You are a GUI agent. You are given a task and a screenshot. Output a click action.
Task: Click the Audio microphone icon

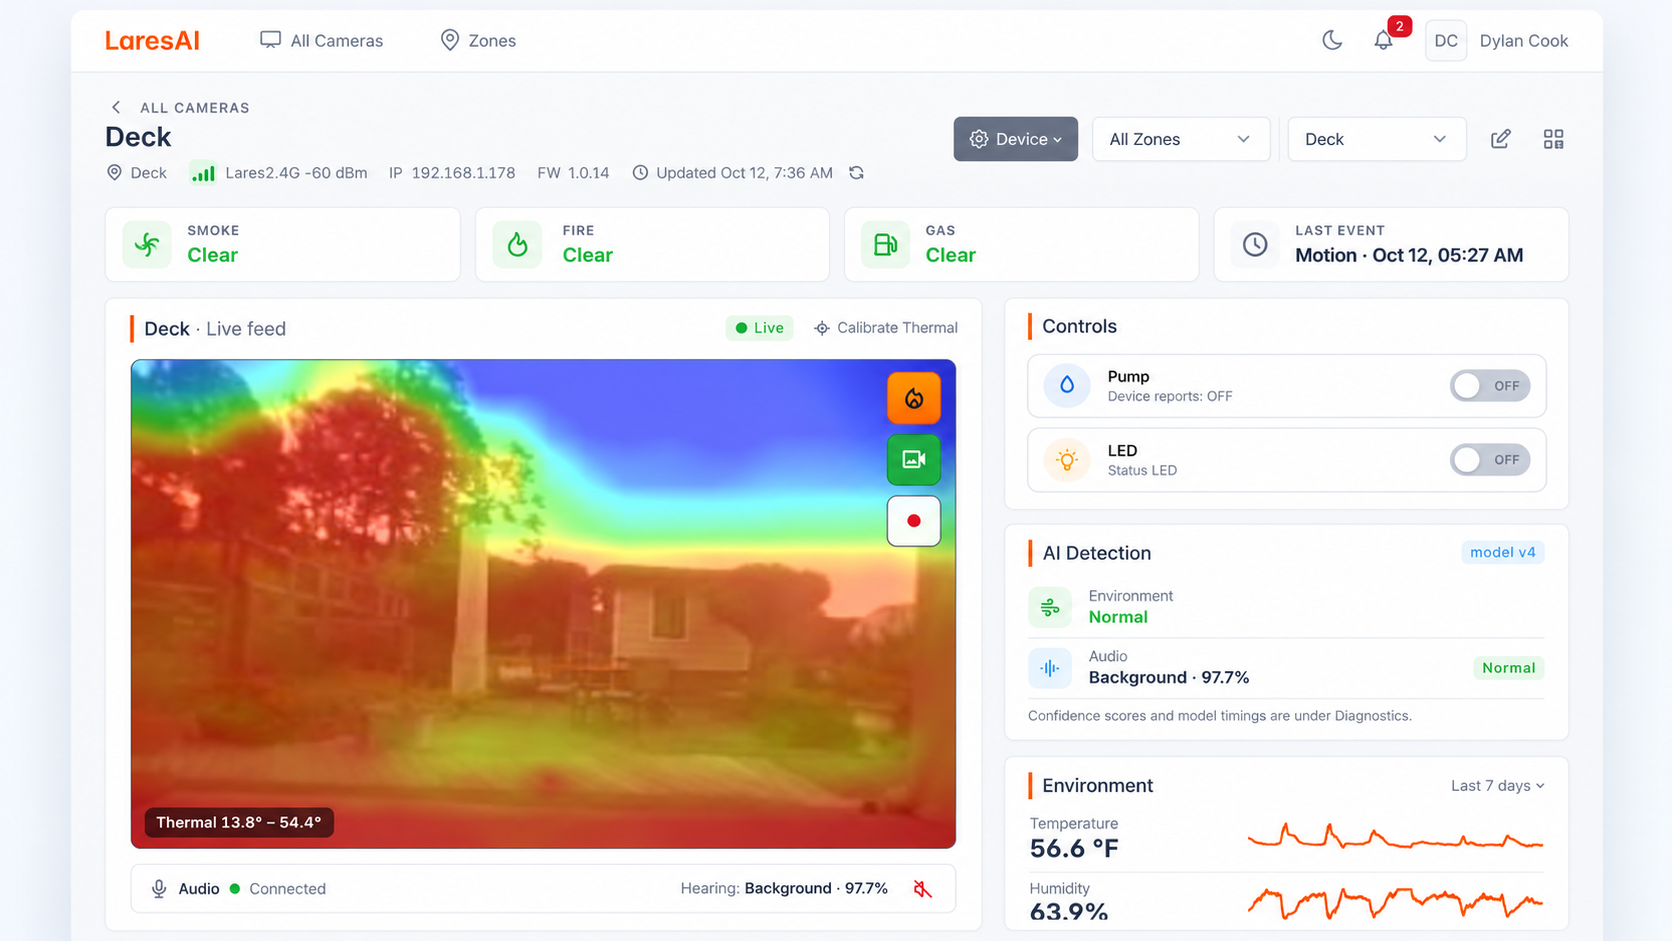159,889
